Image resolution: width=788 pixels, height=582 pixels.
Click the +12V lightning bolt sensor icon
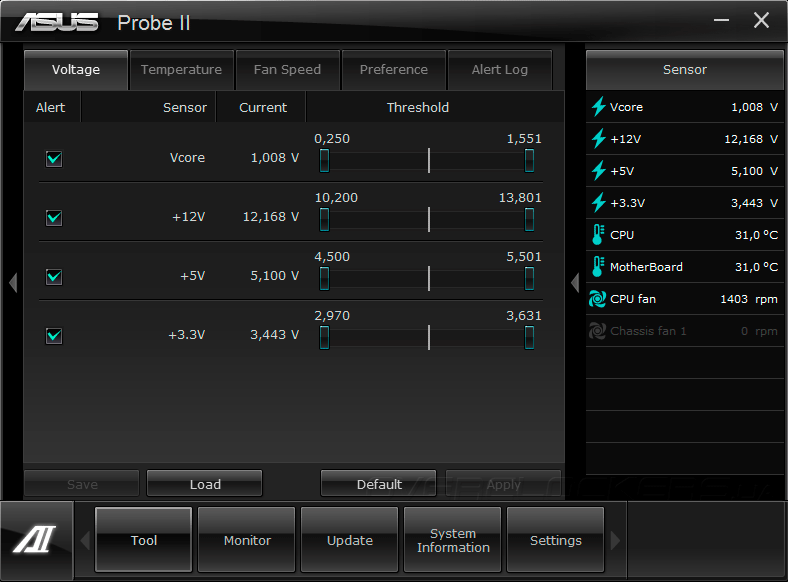[598, 139]
